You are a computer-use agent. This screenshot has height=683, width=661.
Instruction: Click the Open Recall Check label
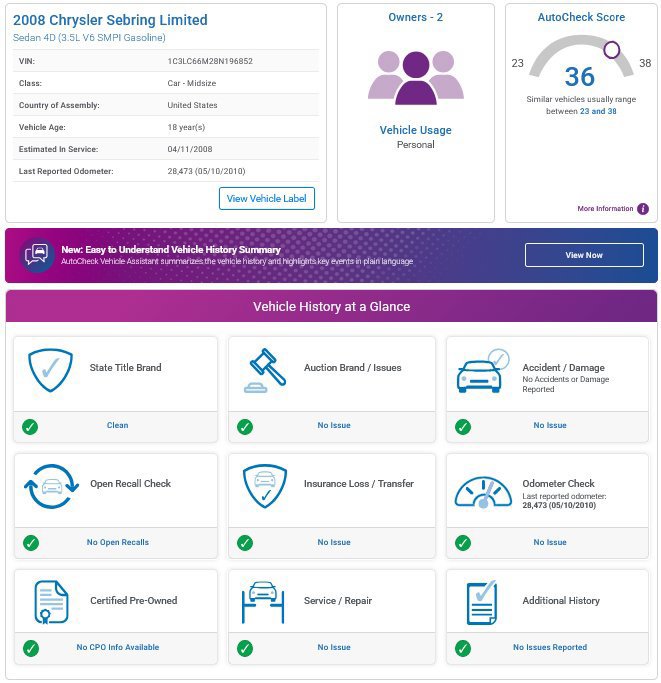pos(130,484)
